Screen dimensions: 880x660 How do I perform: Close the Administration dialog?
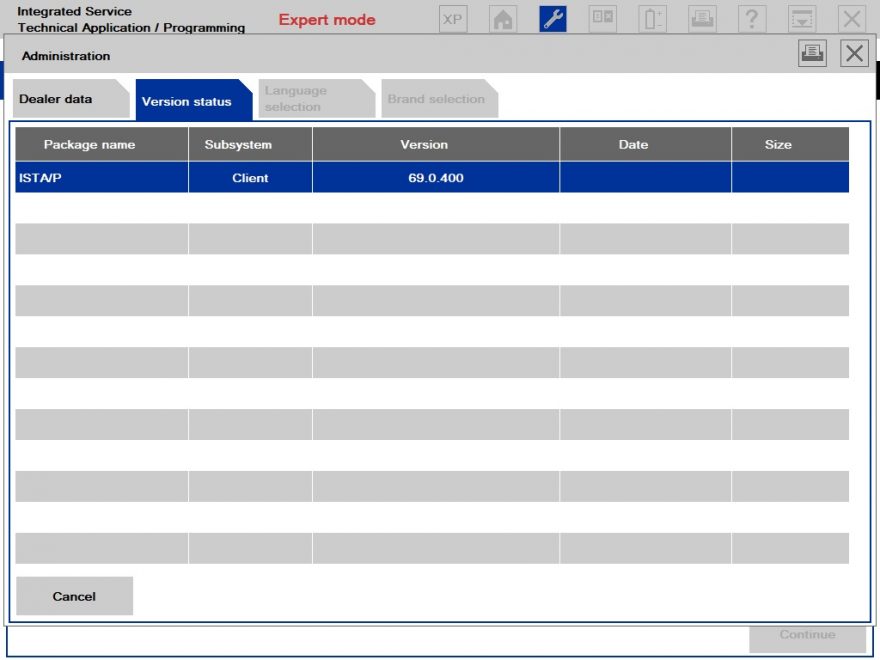[x=853, y=54]
